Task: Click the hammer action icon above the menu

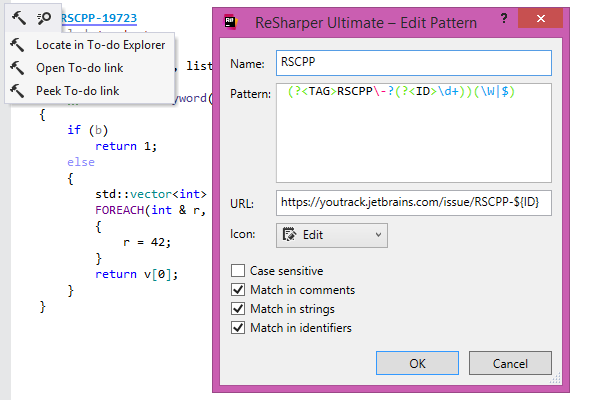Action: tap(18, 18)
